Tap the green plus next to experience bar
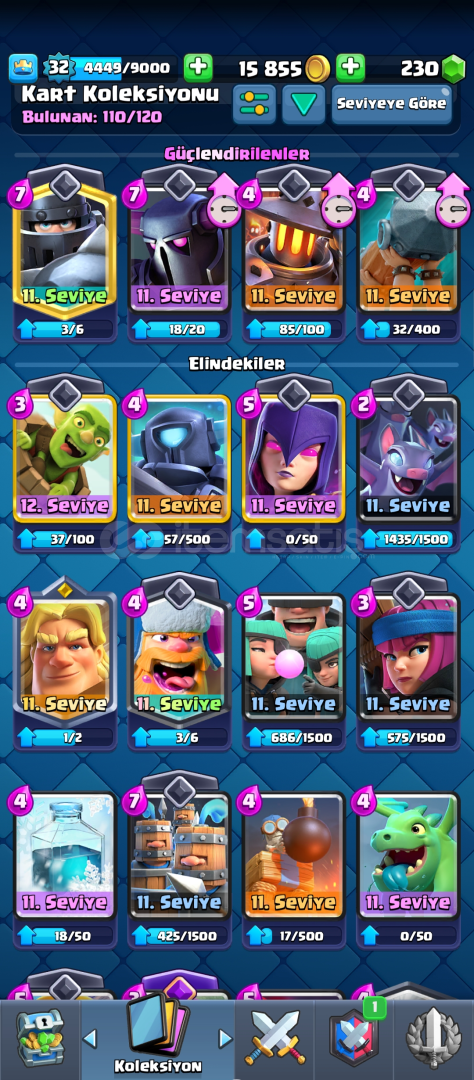 198,68
